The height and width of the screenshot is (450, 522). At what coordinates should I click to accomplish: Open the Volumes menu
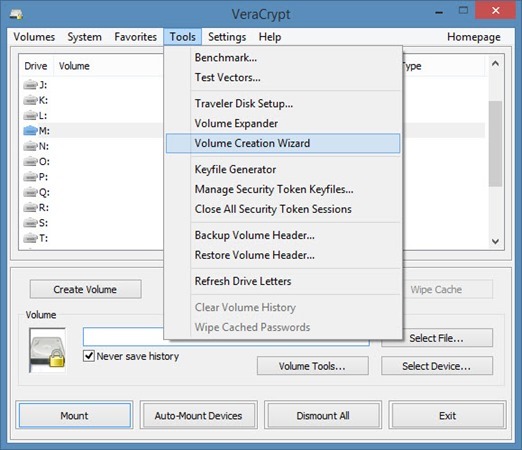click(x=34, y=37)
